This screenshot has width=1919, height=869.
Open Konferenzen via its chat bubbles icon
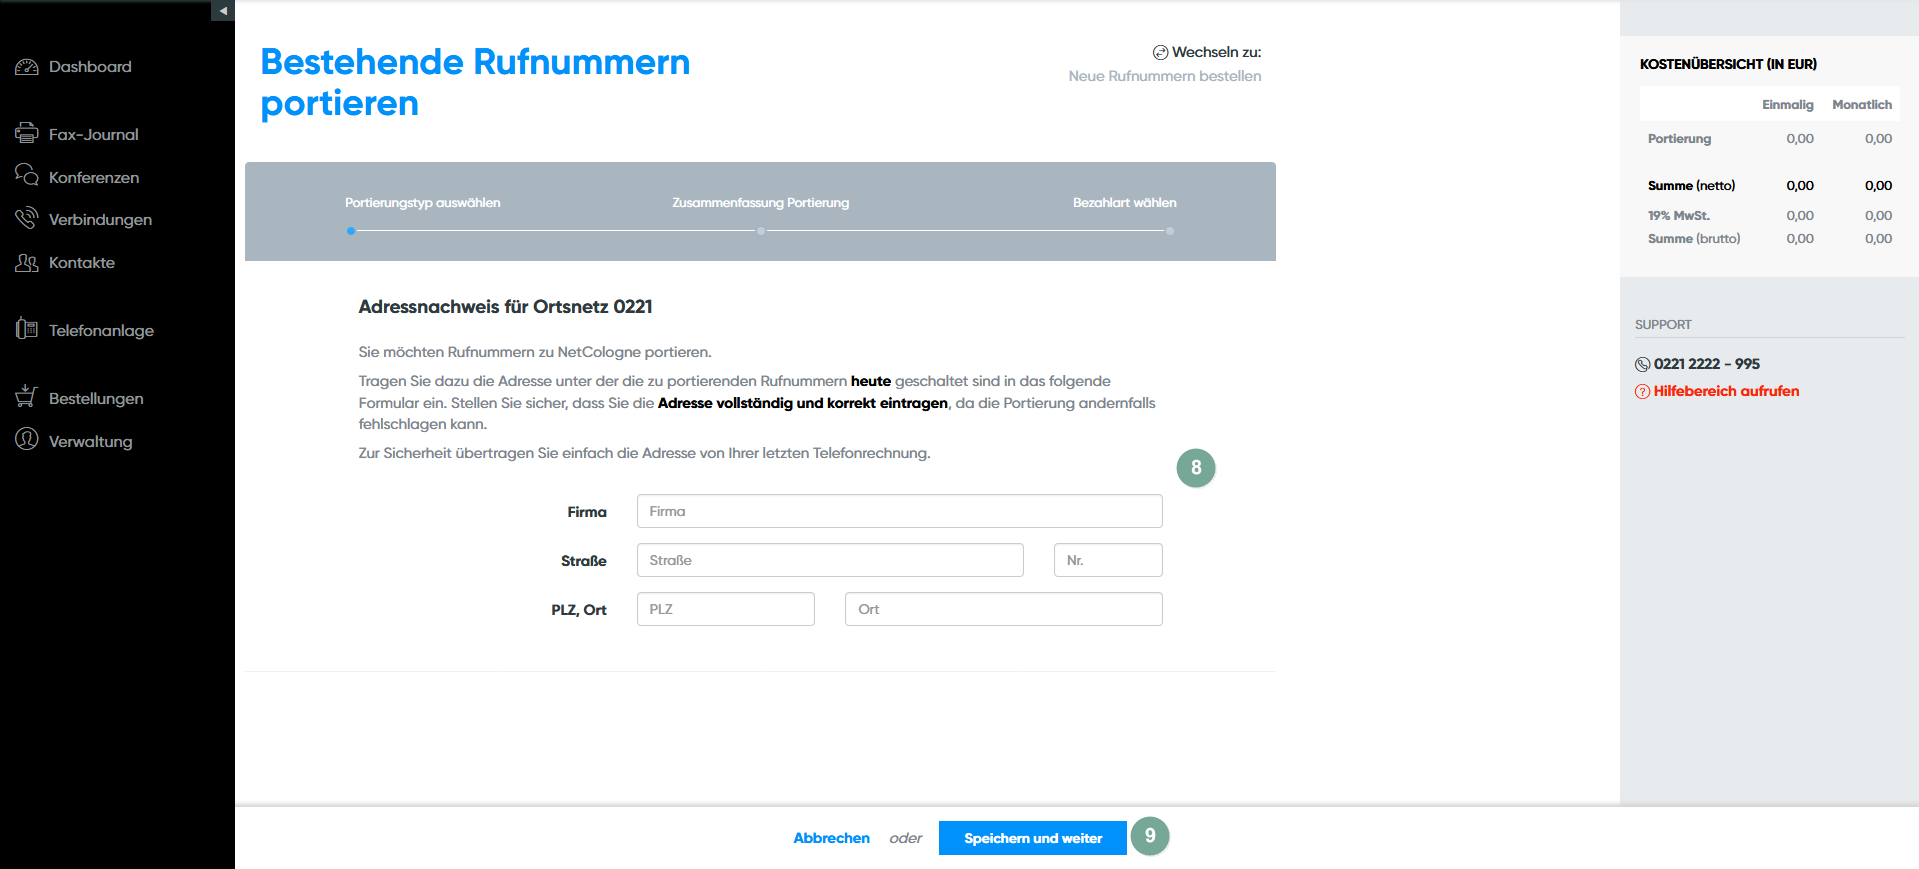(x=27, y=176)
